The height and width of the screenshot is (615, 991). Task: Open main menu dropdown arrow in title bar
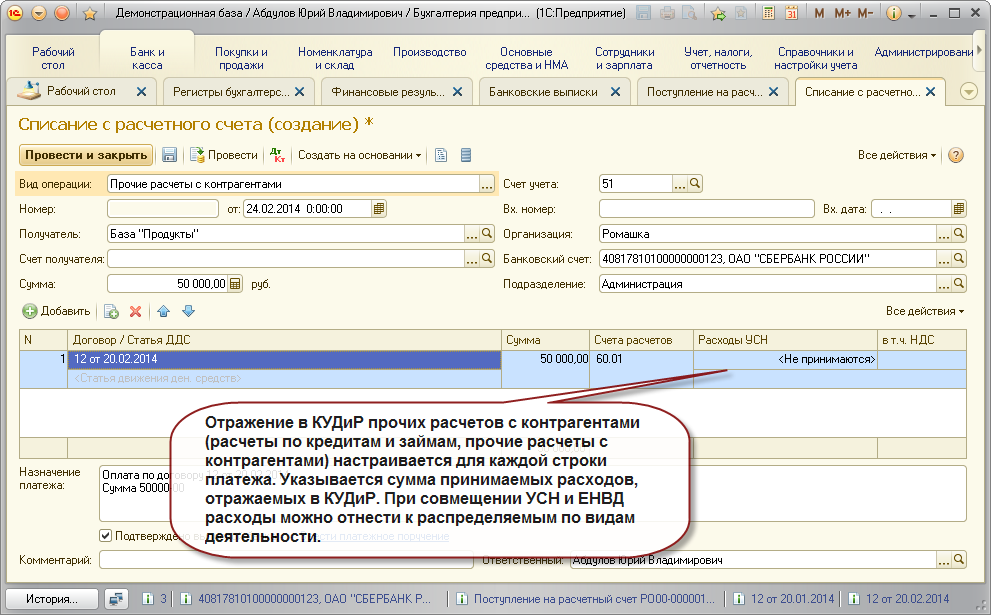[39, 13]
